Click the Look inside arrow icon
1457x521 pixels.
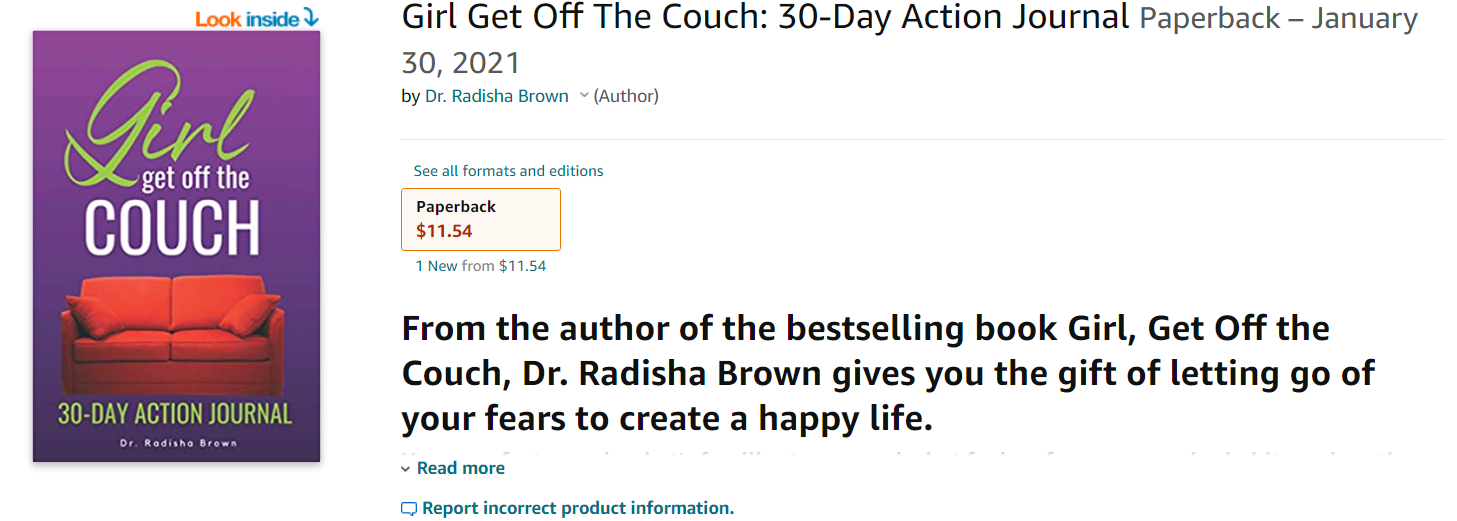pos(310,17)
